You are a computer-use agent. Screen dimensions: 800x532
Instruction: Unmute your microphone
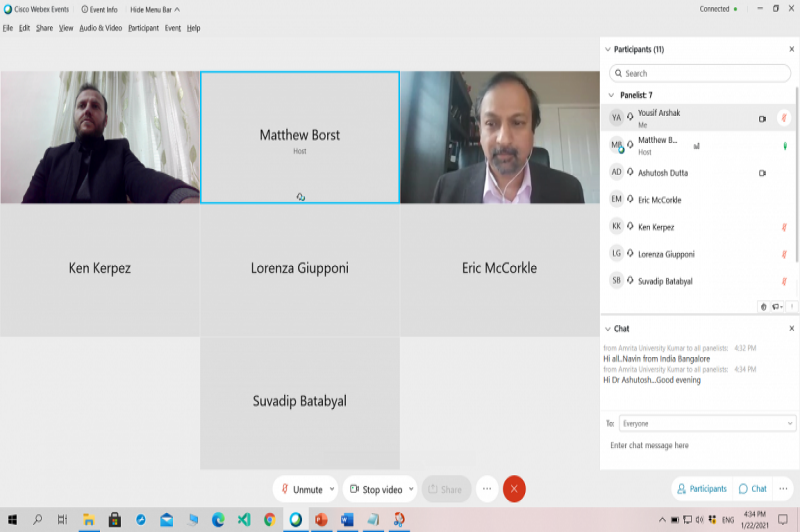point(302,489)
